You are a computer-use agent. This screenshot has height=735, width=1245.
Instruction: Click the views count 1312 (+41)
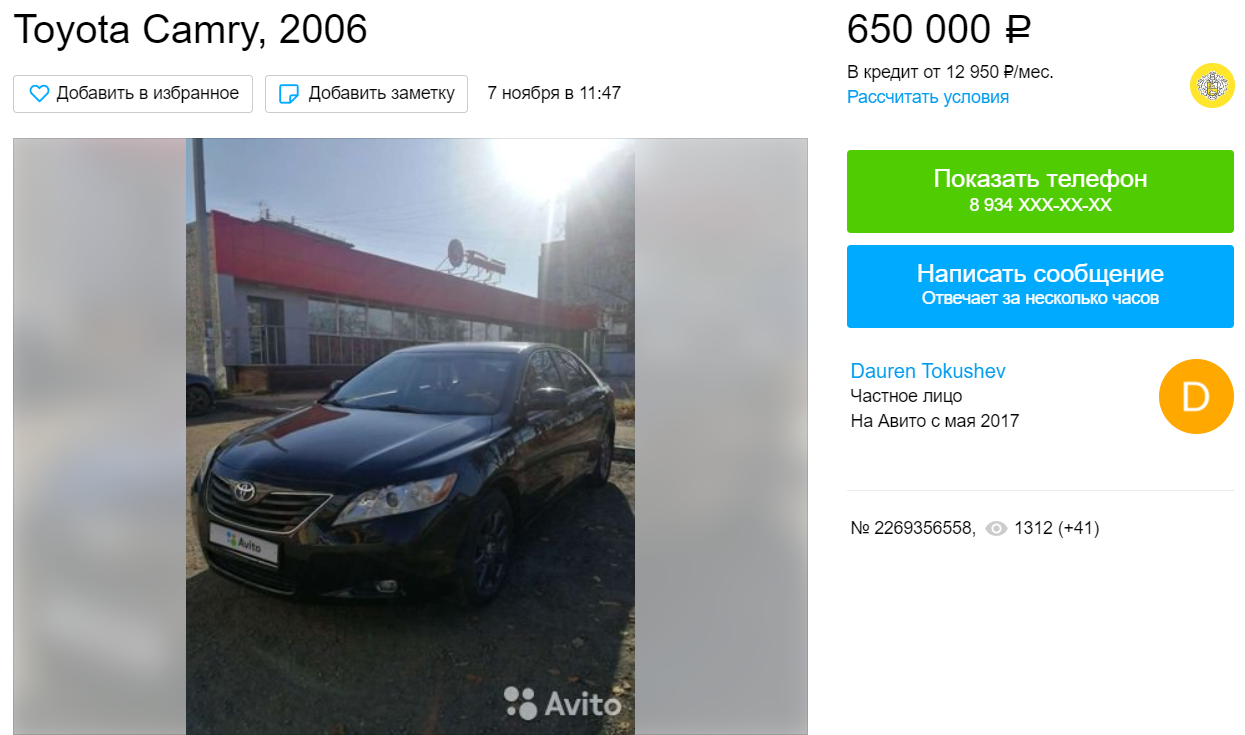coord(1056,528)
